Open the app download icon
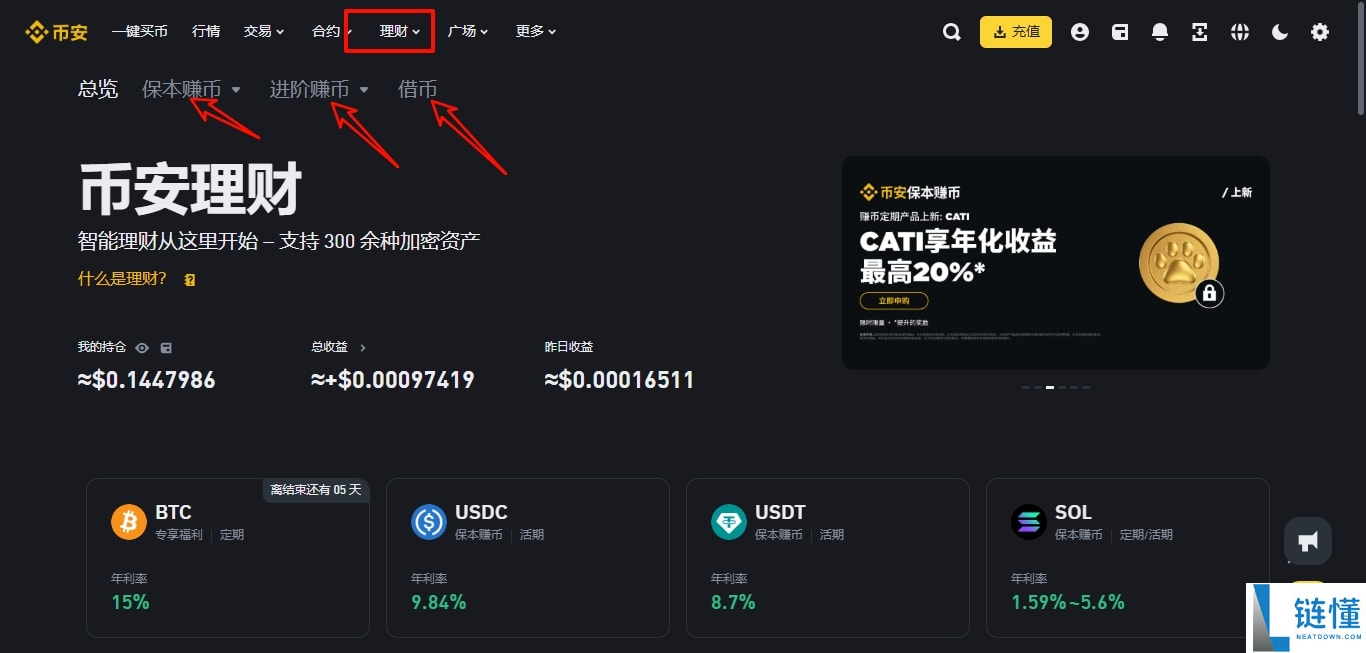1366x653 pixels. coord(1200,32)
